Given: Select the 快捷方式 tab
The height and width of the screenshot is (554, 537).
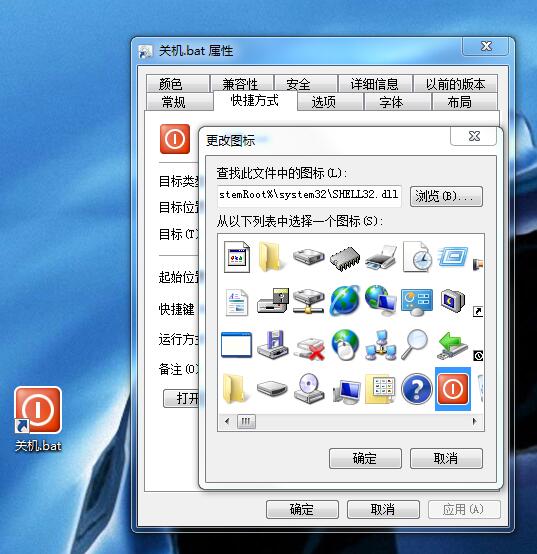Looking at the screenshot, I should [x=255, y=100].
